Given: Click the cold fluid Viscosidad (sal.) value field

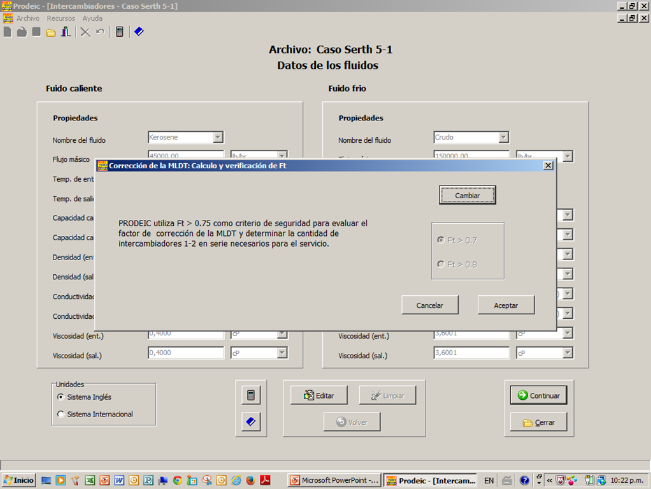Looking at the screenshot, I should pos(472,352).
